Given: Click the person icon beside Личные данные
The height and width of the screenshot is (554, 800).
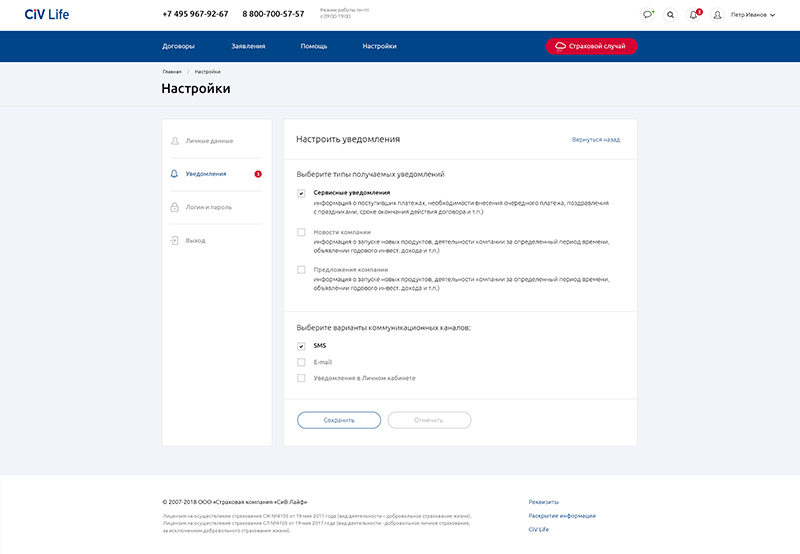Looking at the screenshot, I should (x=174, y=141).
